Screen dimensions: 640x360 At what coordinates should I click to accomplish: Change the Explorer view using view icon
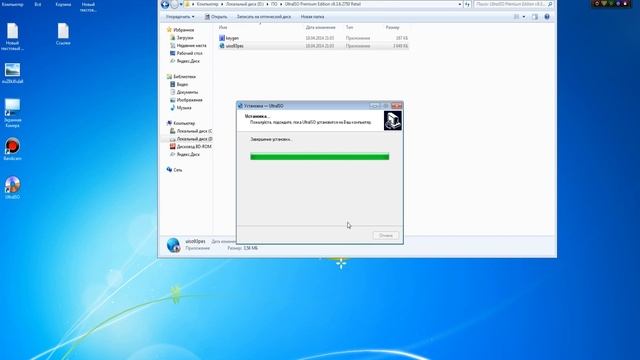[517, 17]
